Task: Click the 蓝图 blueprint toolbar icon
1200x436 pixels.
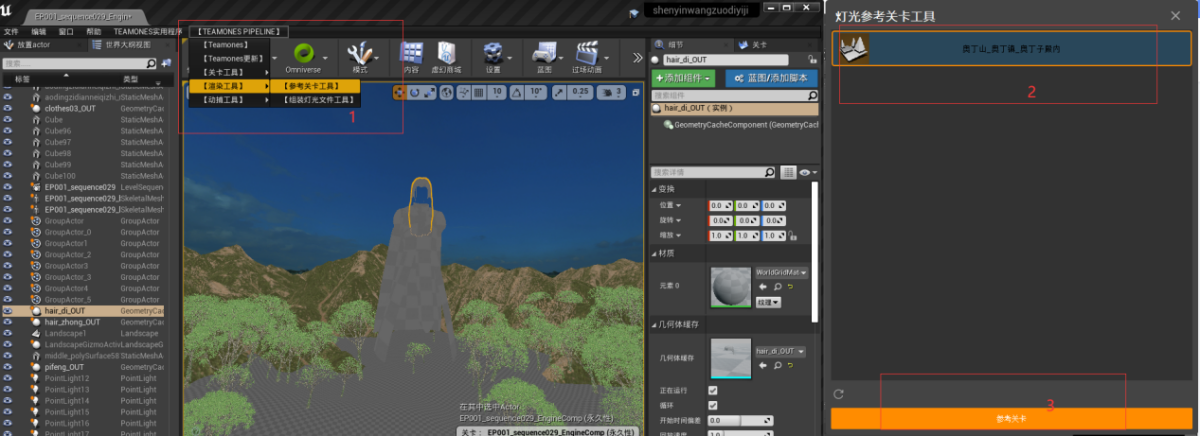Action: 544,54
